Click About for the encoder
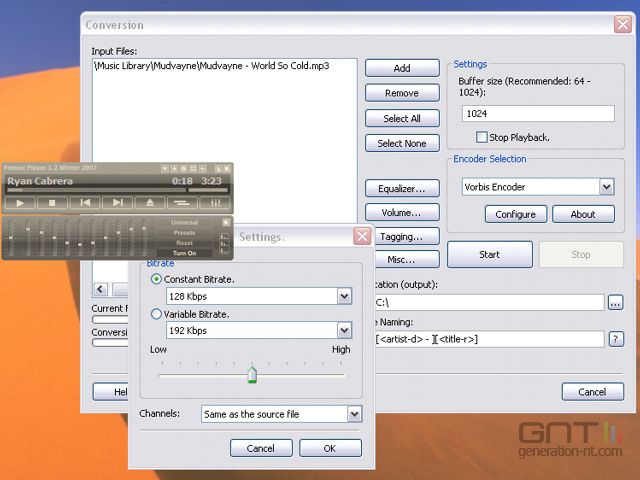 click(583, 214)
